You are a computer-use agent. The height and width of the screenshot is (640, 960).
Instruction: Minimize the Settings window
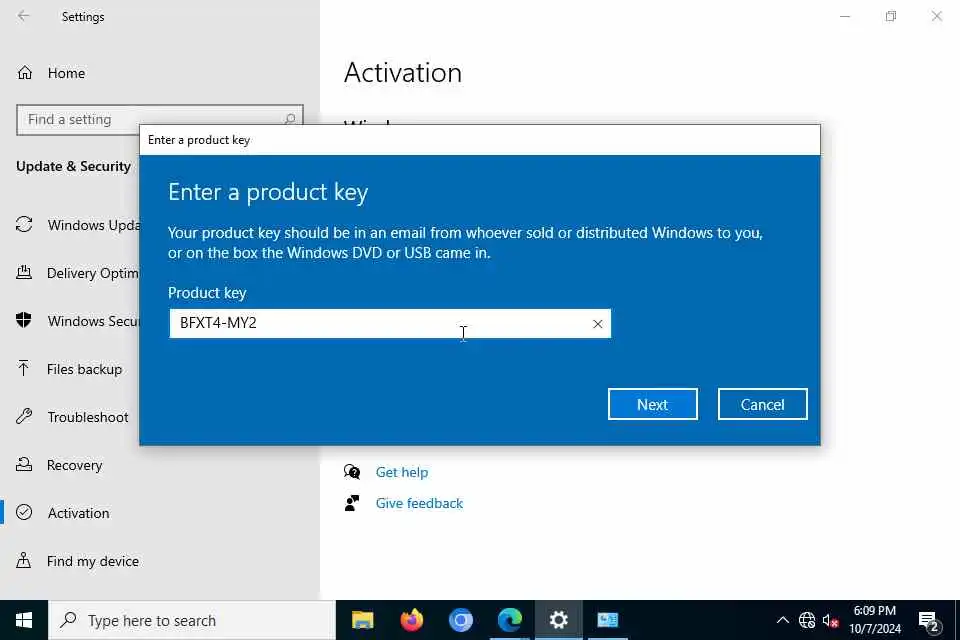tap(845, 17)
